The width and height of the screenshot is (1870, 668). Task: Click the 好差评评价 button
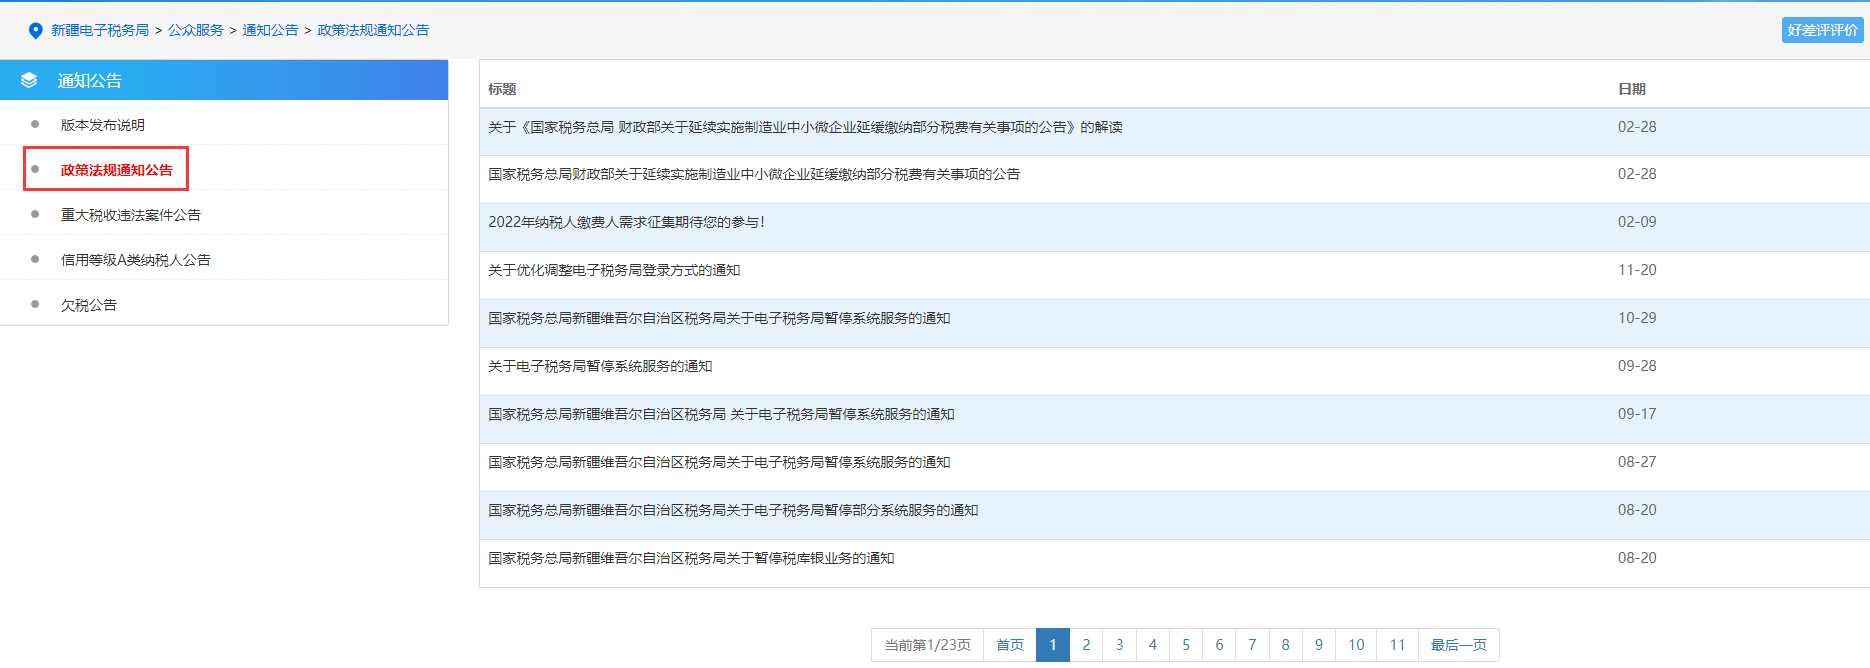click(1822, 30)
